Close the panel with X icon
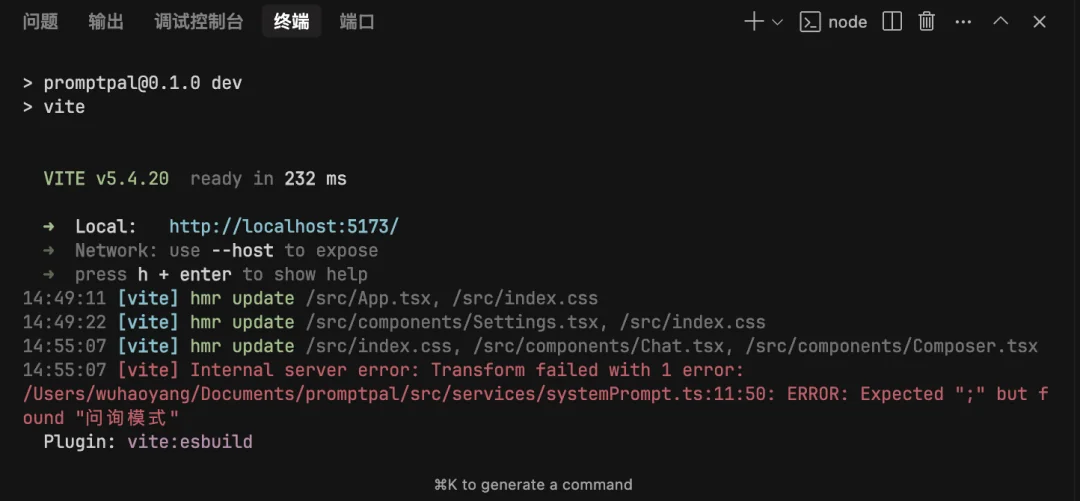 click(x=1039, y=22)
